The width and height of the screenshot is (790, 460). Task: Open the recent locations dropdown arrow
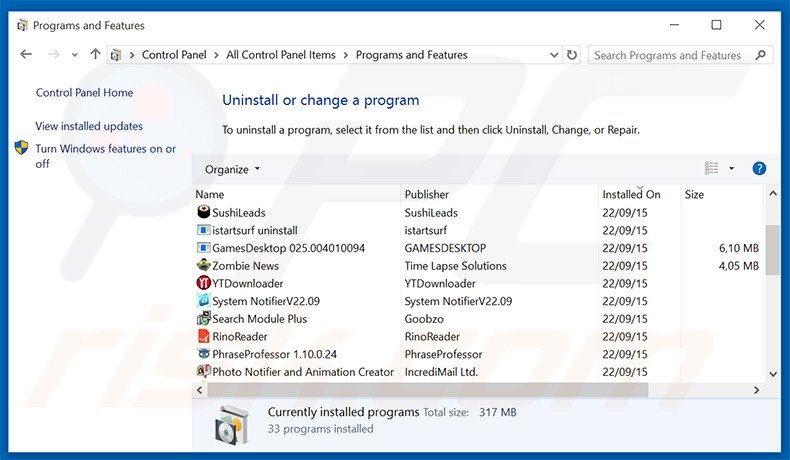75,55
